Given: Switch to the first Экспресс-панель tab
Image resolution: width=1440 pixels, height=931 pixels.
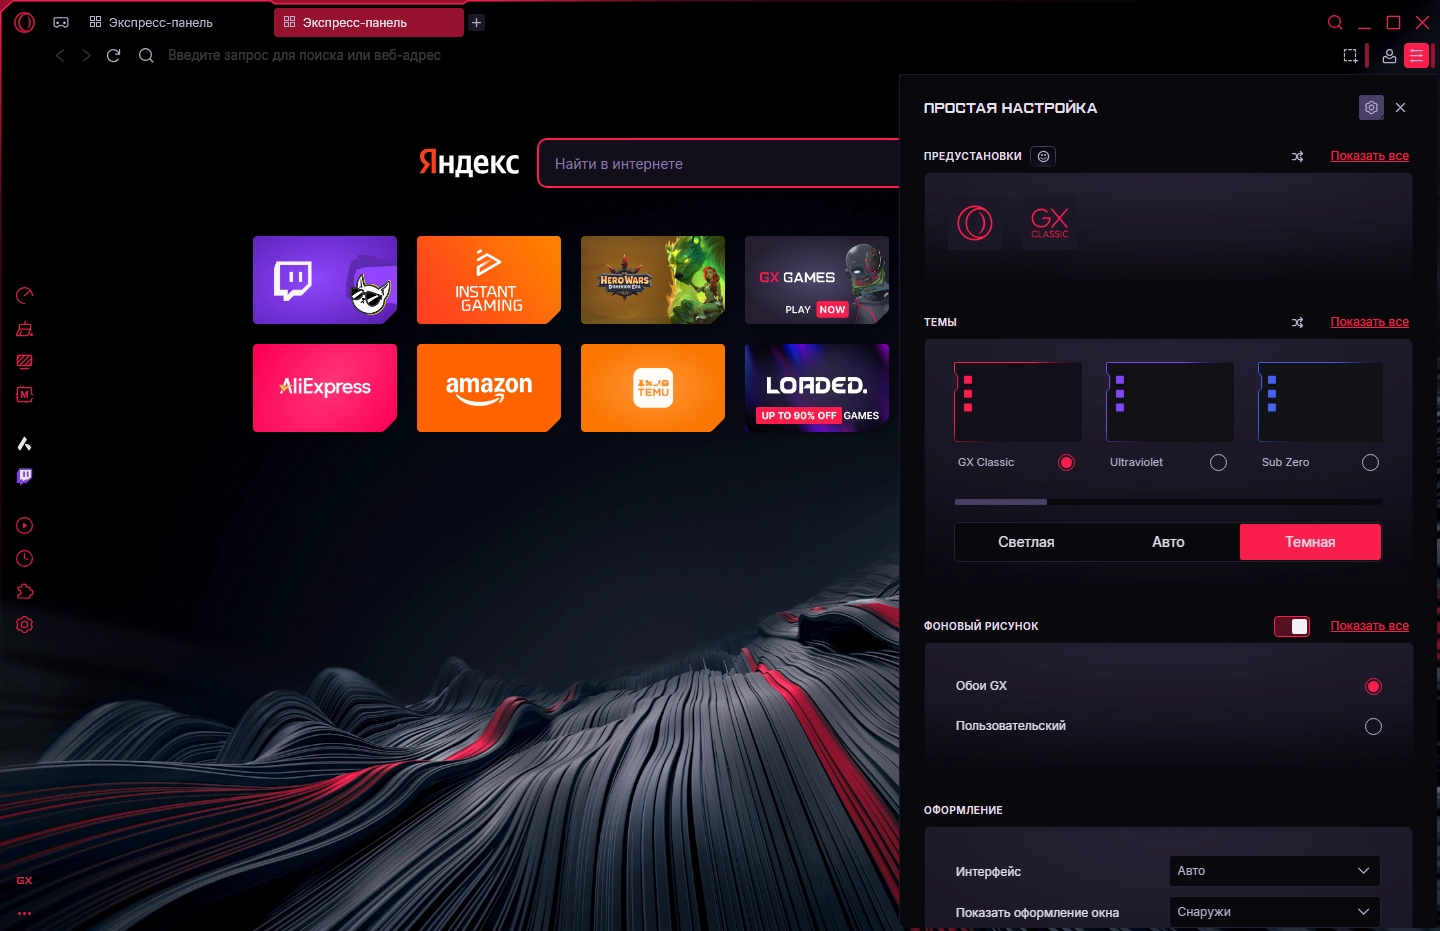Looking at the screenshot, I should [173, 22].
